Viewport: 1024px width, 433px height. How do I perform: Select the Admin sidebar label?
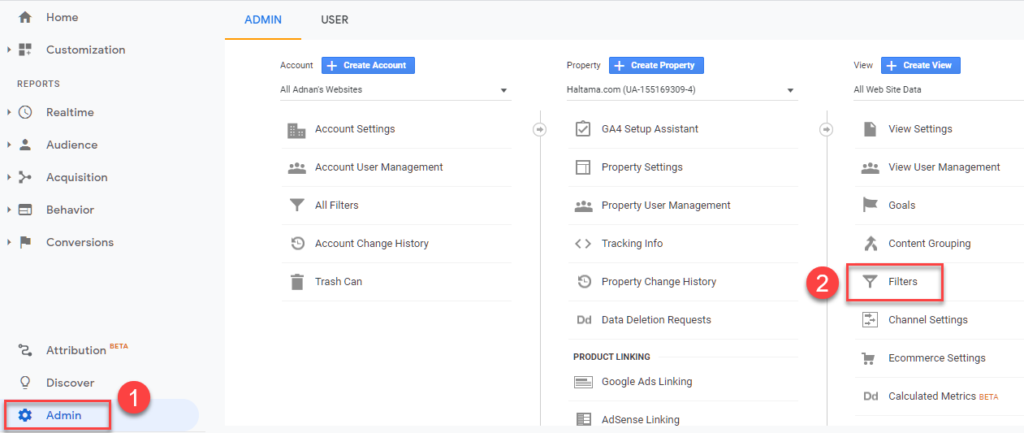tap(64, 415)
